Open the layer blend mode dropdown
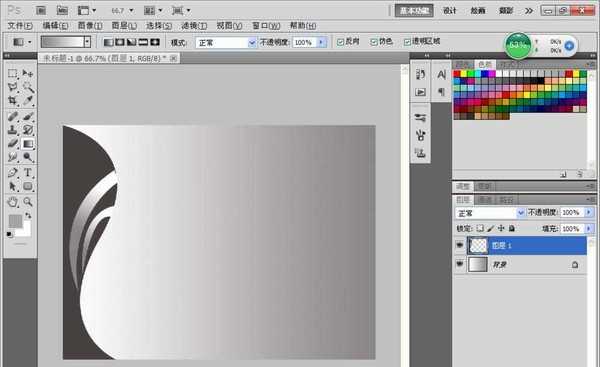 click(x=490, y=213)
